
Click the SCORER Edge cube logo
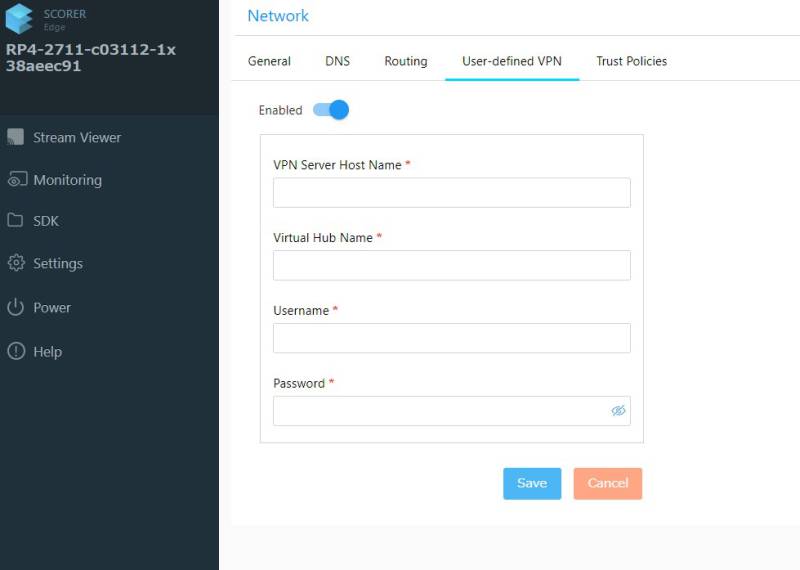click(20, 19)
